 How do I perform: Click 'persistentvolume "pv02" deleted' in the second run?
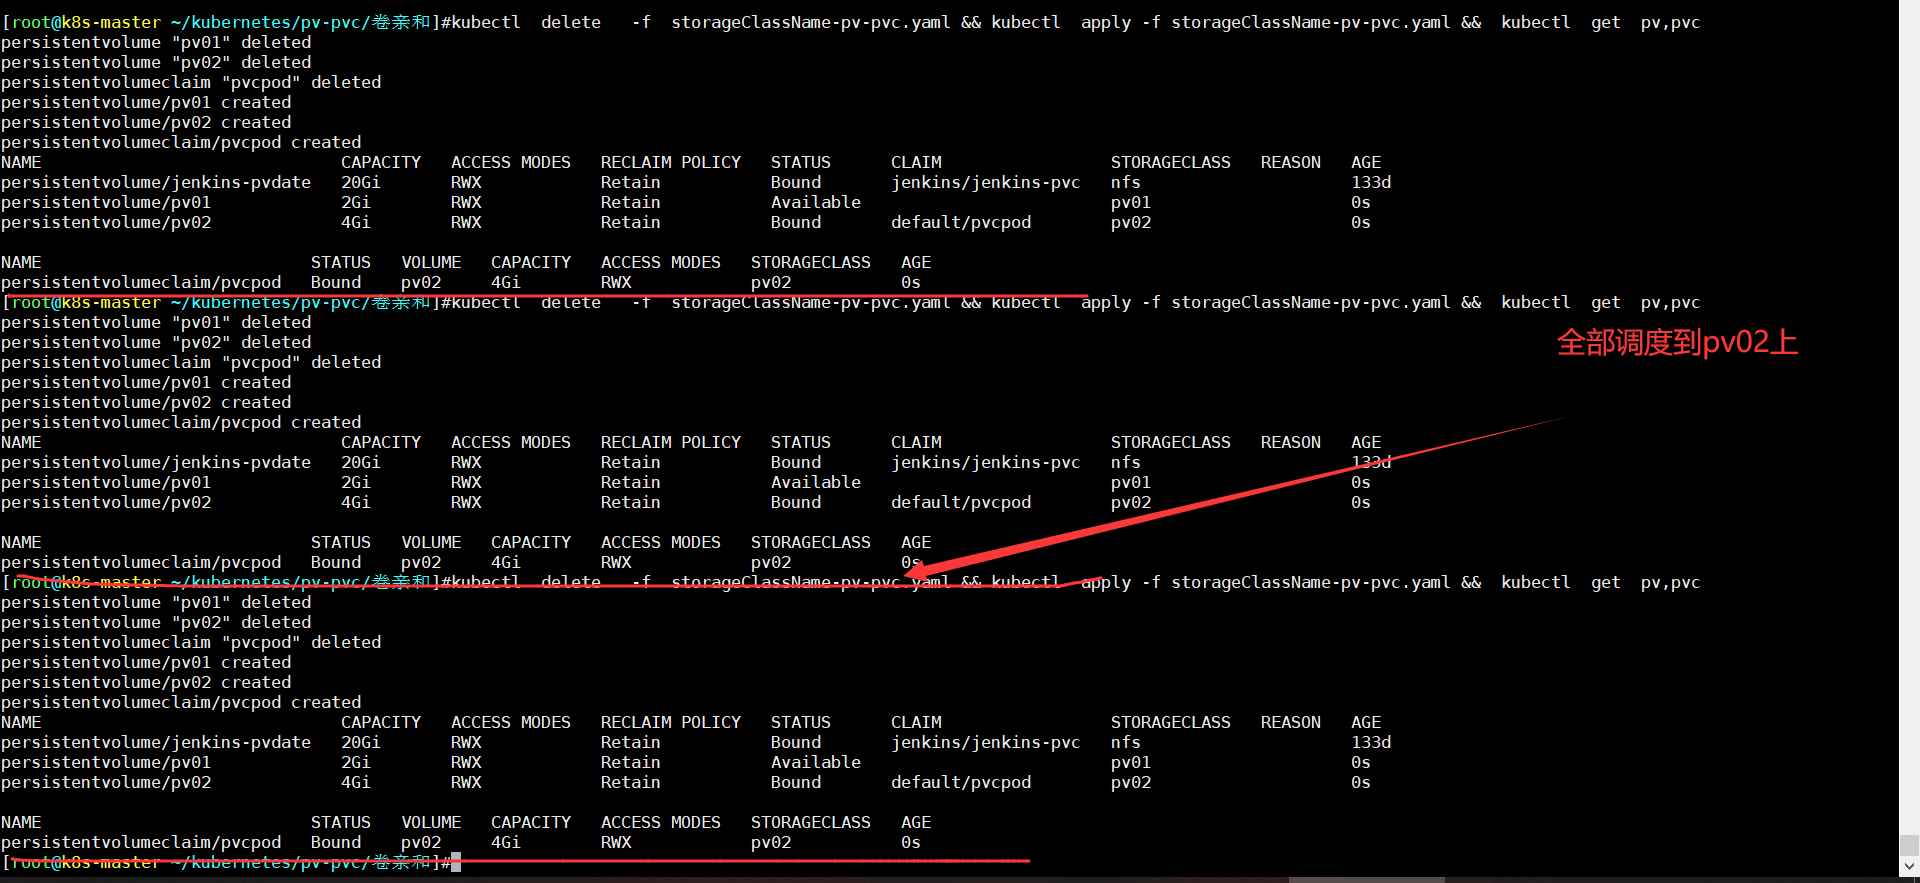[x=156, y=342]
